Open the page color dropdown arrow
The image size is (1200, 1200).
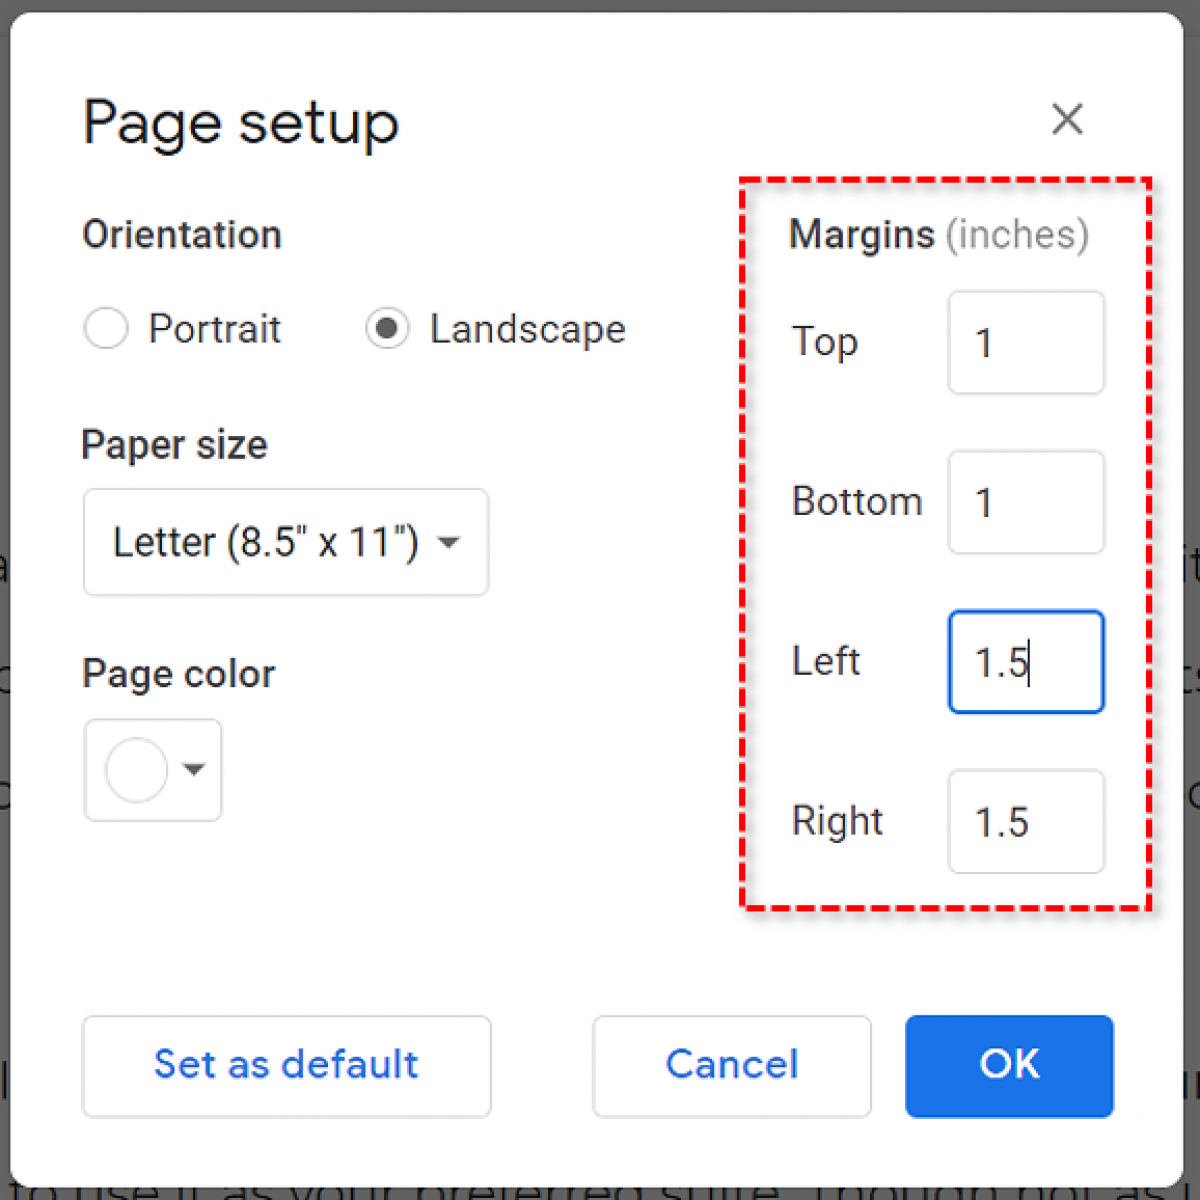tap(193, 770)
